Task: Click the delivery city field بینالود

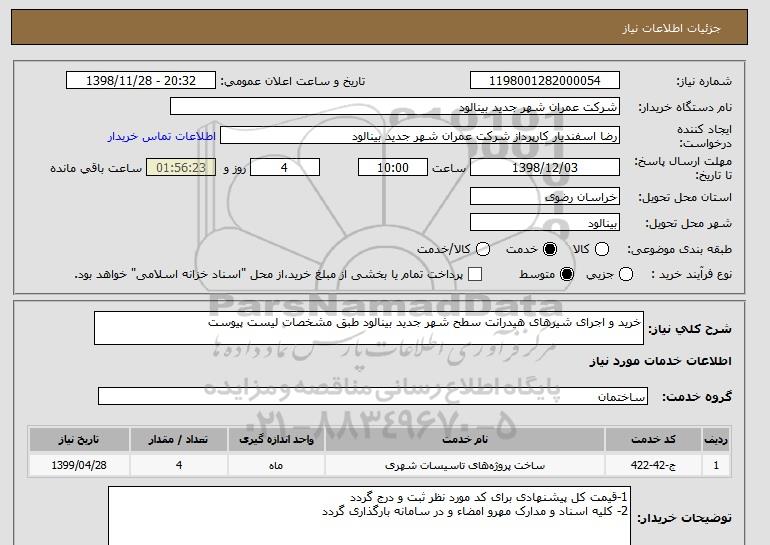Action: tap(545, 222)
